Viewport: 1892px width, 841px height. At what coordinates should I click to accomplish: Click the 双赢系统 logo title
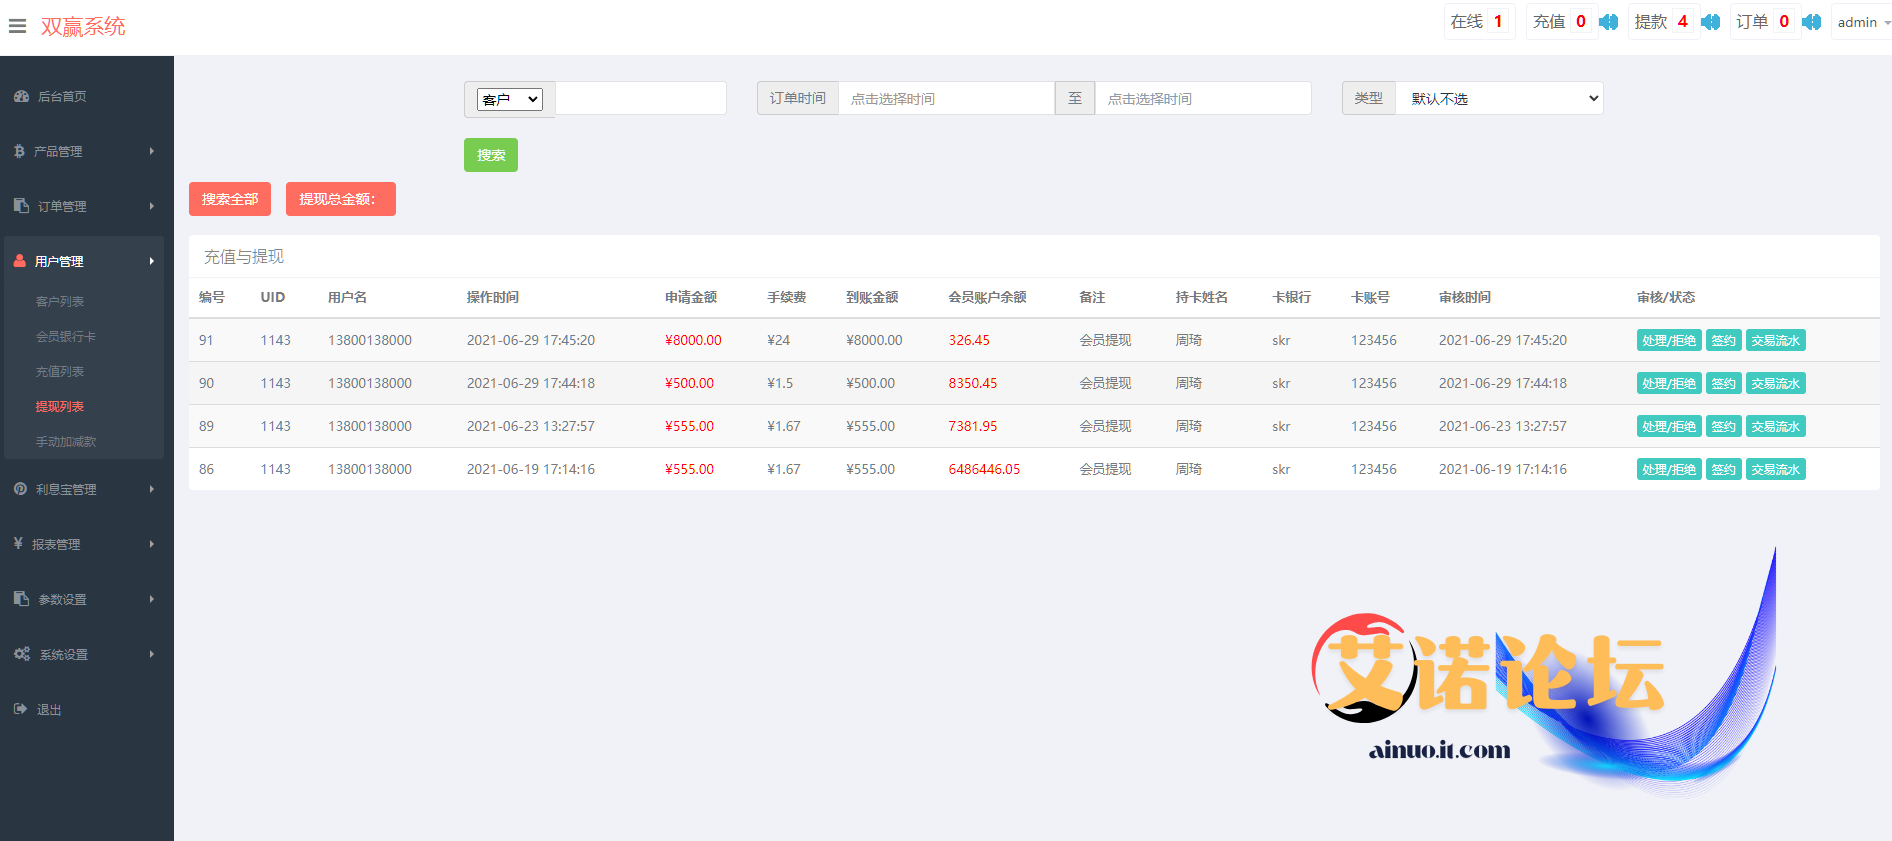[x=83, y=27]
